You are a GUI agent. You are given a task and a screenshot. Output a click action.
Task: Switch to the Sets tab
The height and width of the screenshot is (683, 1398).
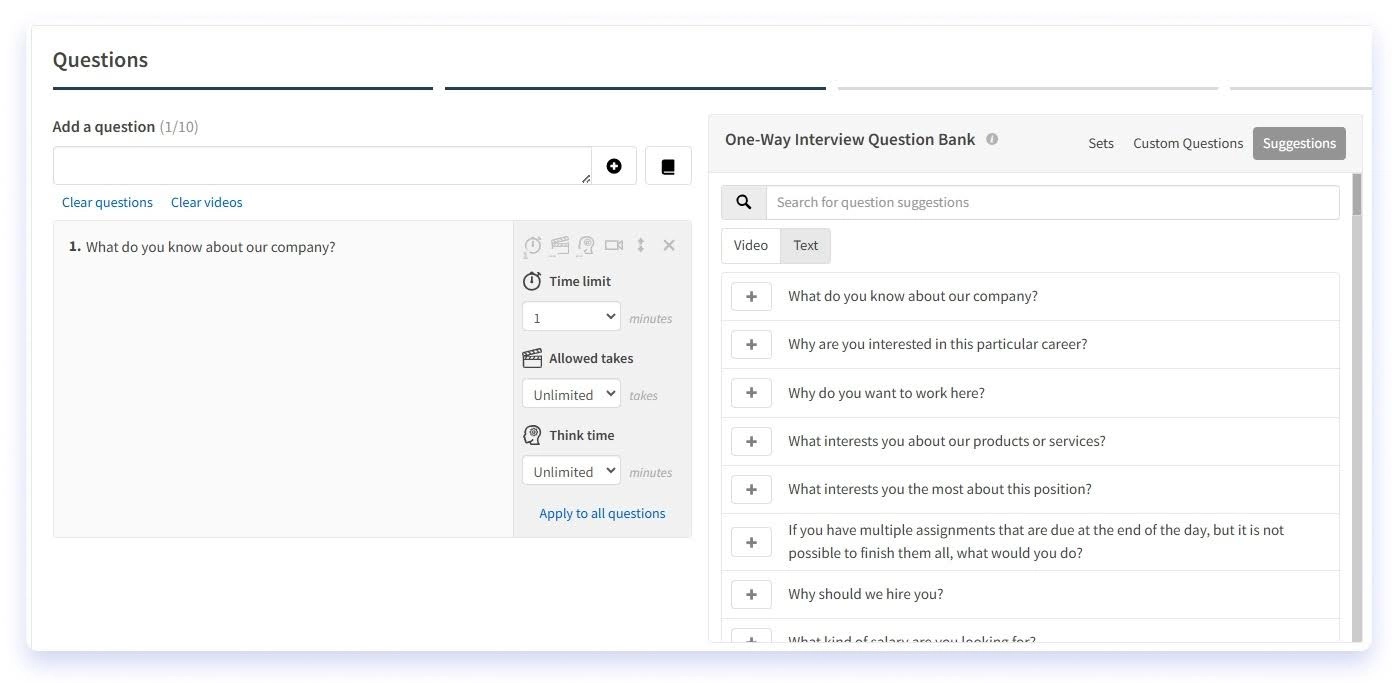[1101, 143]
